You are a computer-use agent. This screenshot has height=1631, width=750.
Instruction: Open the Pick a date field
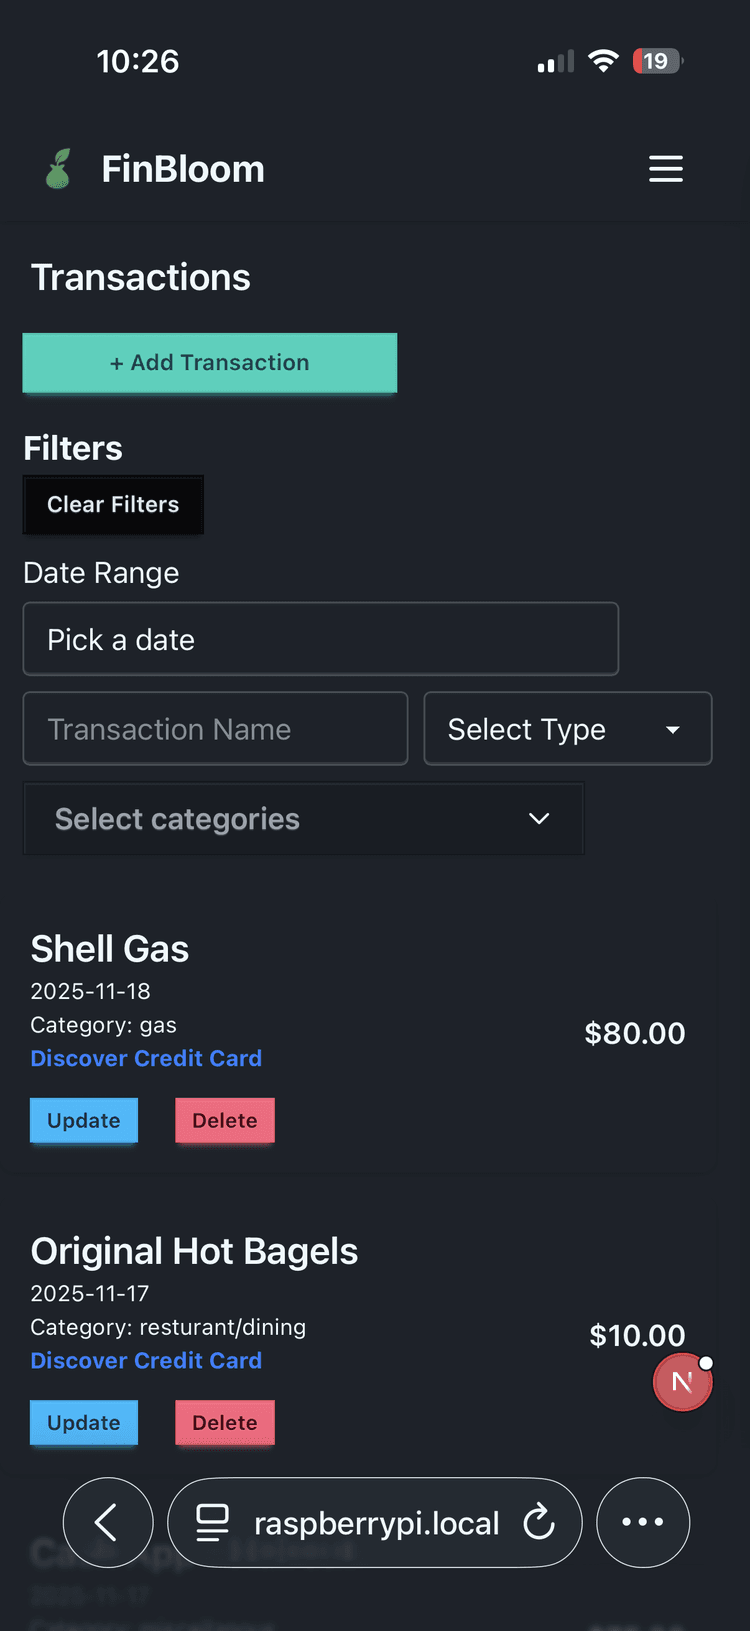click(320, 638)
